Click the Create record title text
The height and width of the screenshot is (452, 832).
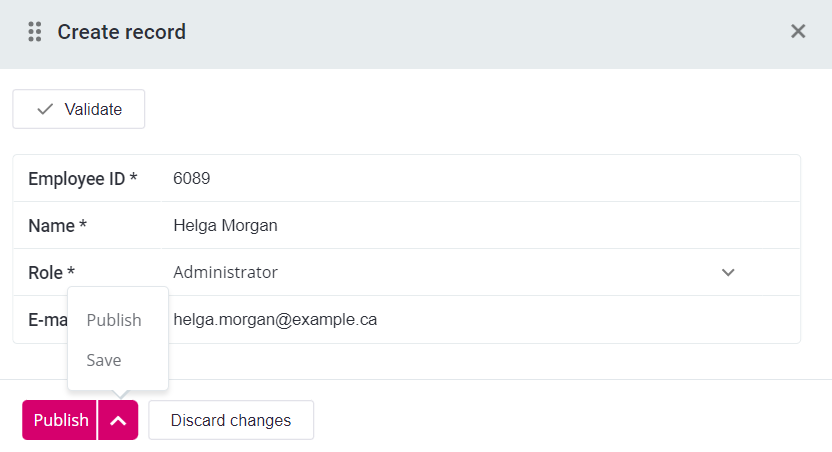(x=121, y=32)
